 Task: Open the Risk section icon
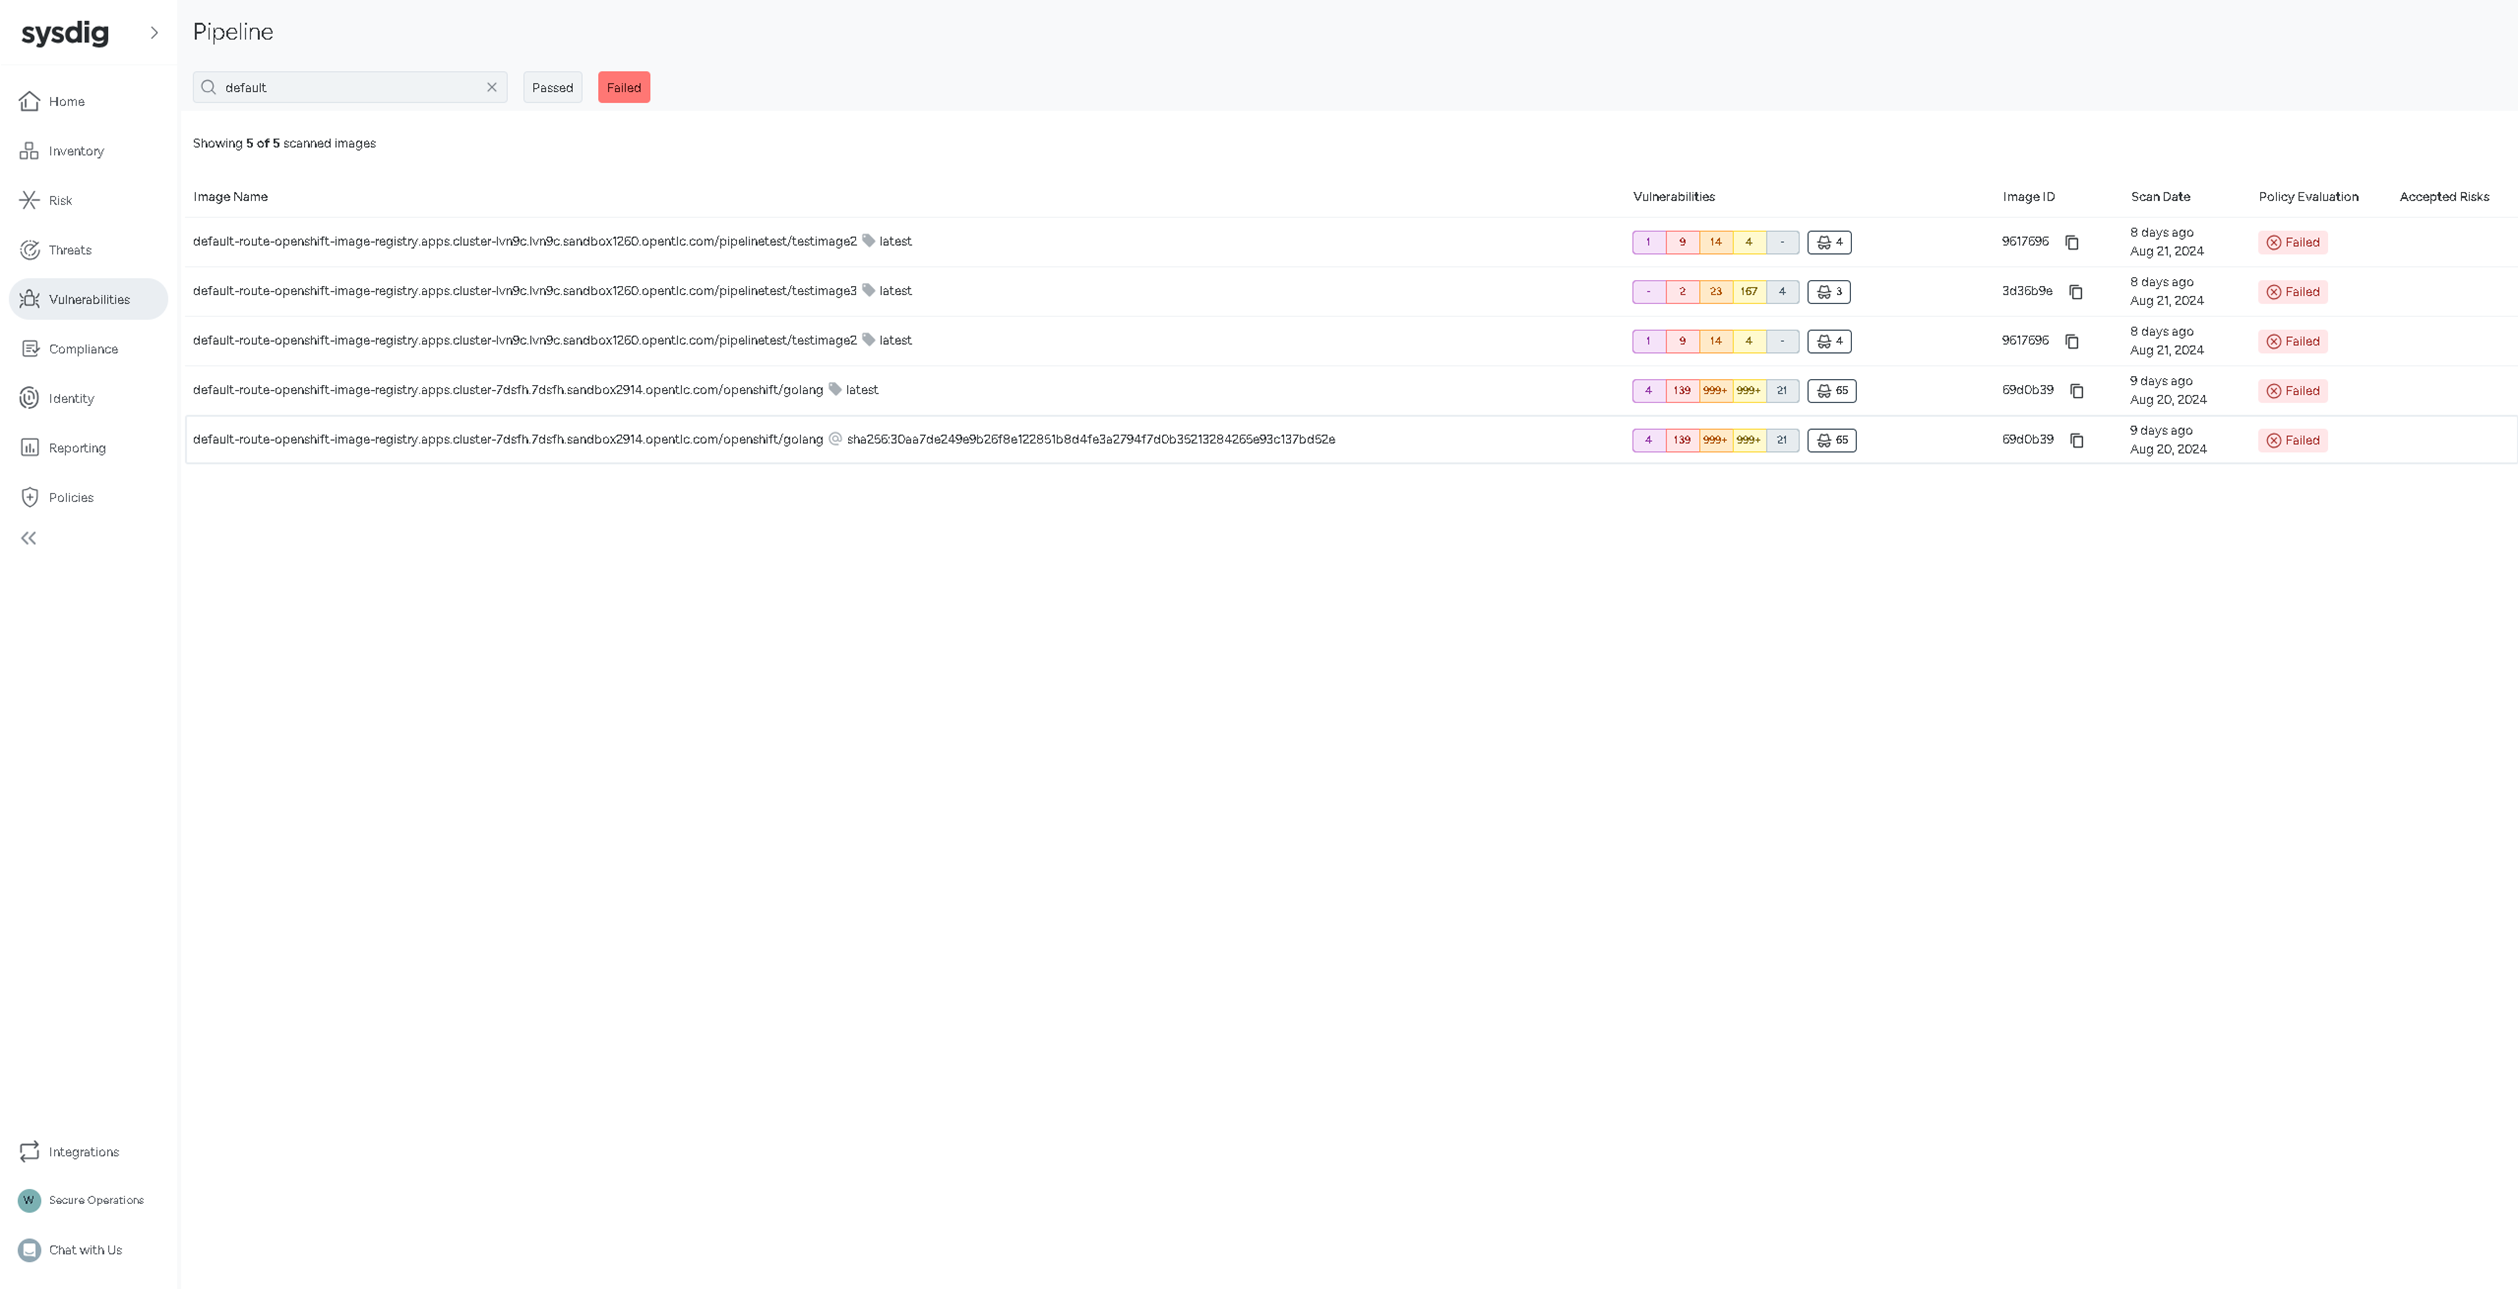point(29,200)
